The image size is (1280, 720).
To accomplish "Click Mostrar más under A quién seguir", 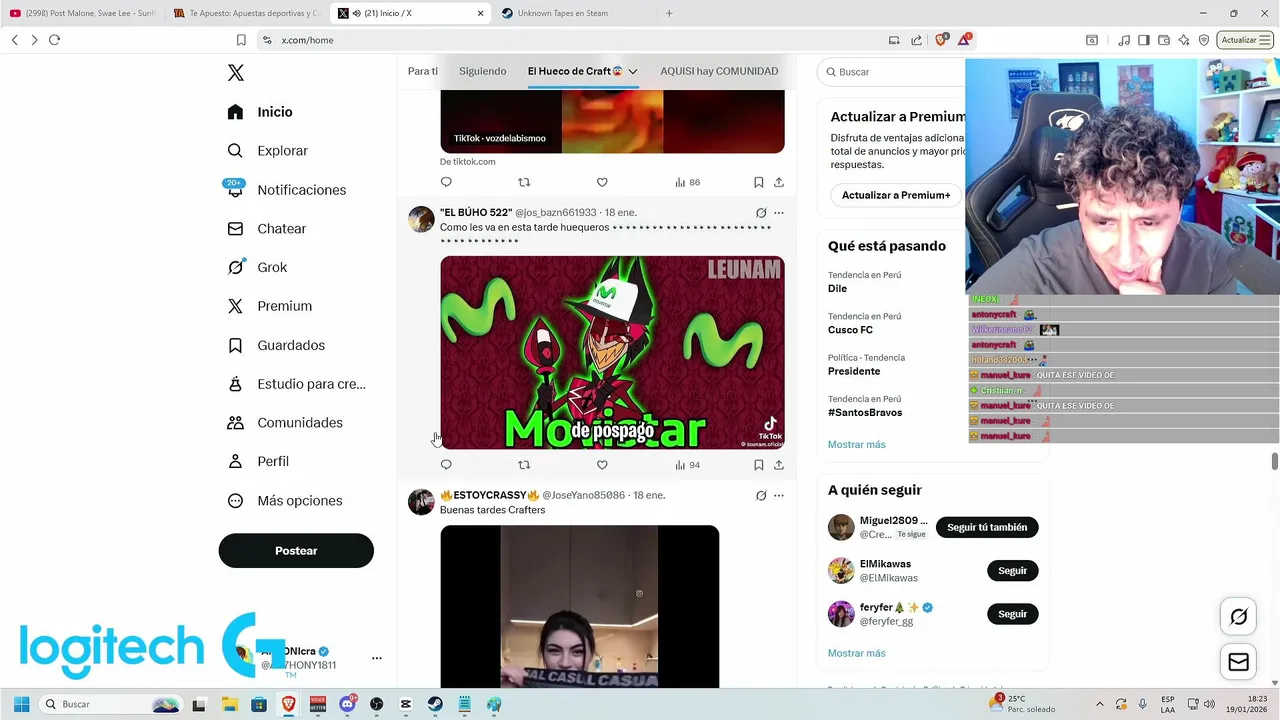I will coord(856,653).
